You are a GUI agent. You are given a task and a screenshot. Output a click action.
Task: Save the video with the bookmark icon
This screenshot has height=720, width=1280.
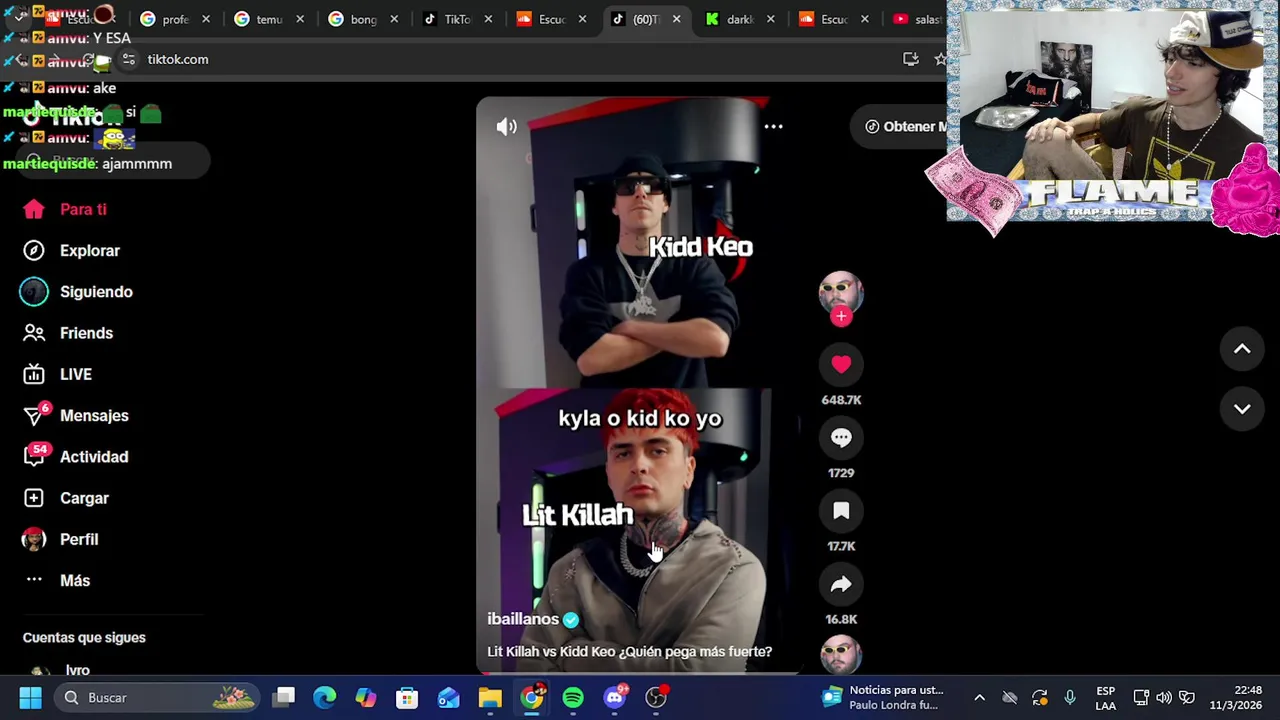841,511
